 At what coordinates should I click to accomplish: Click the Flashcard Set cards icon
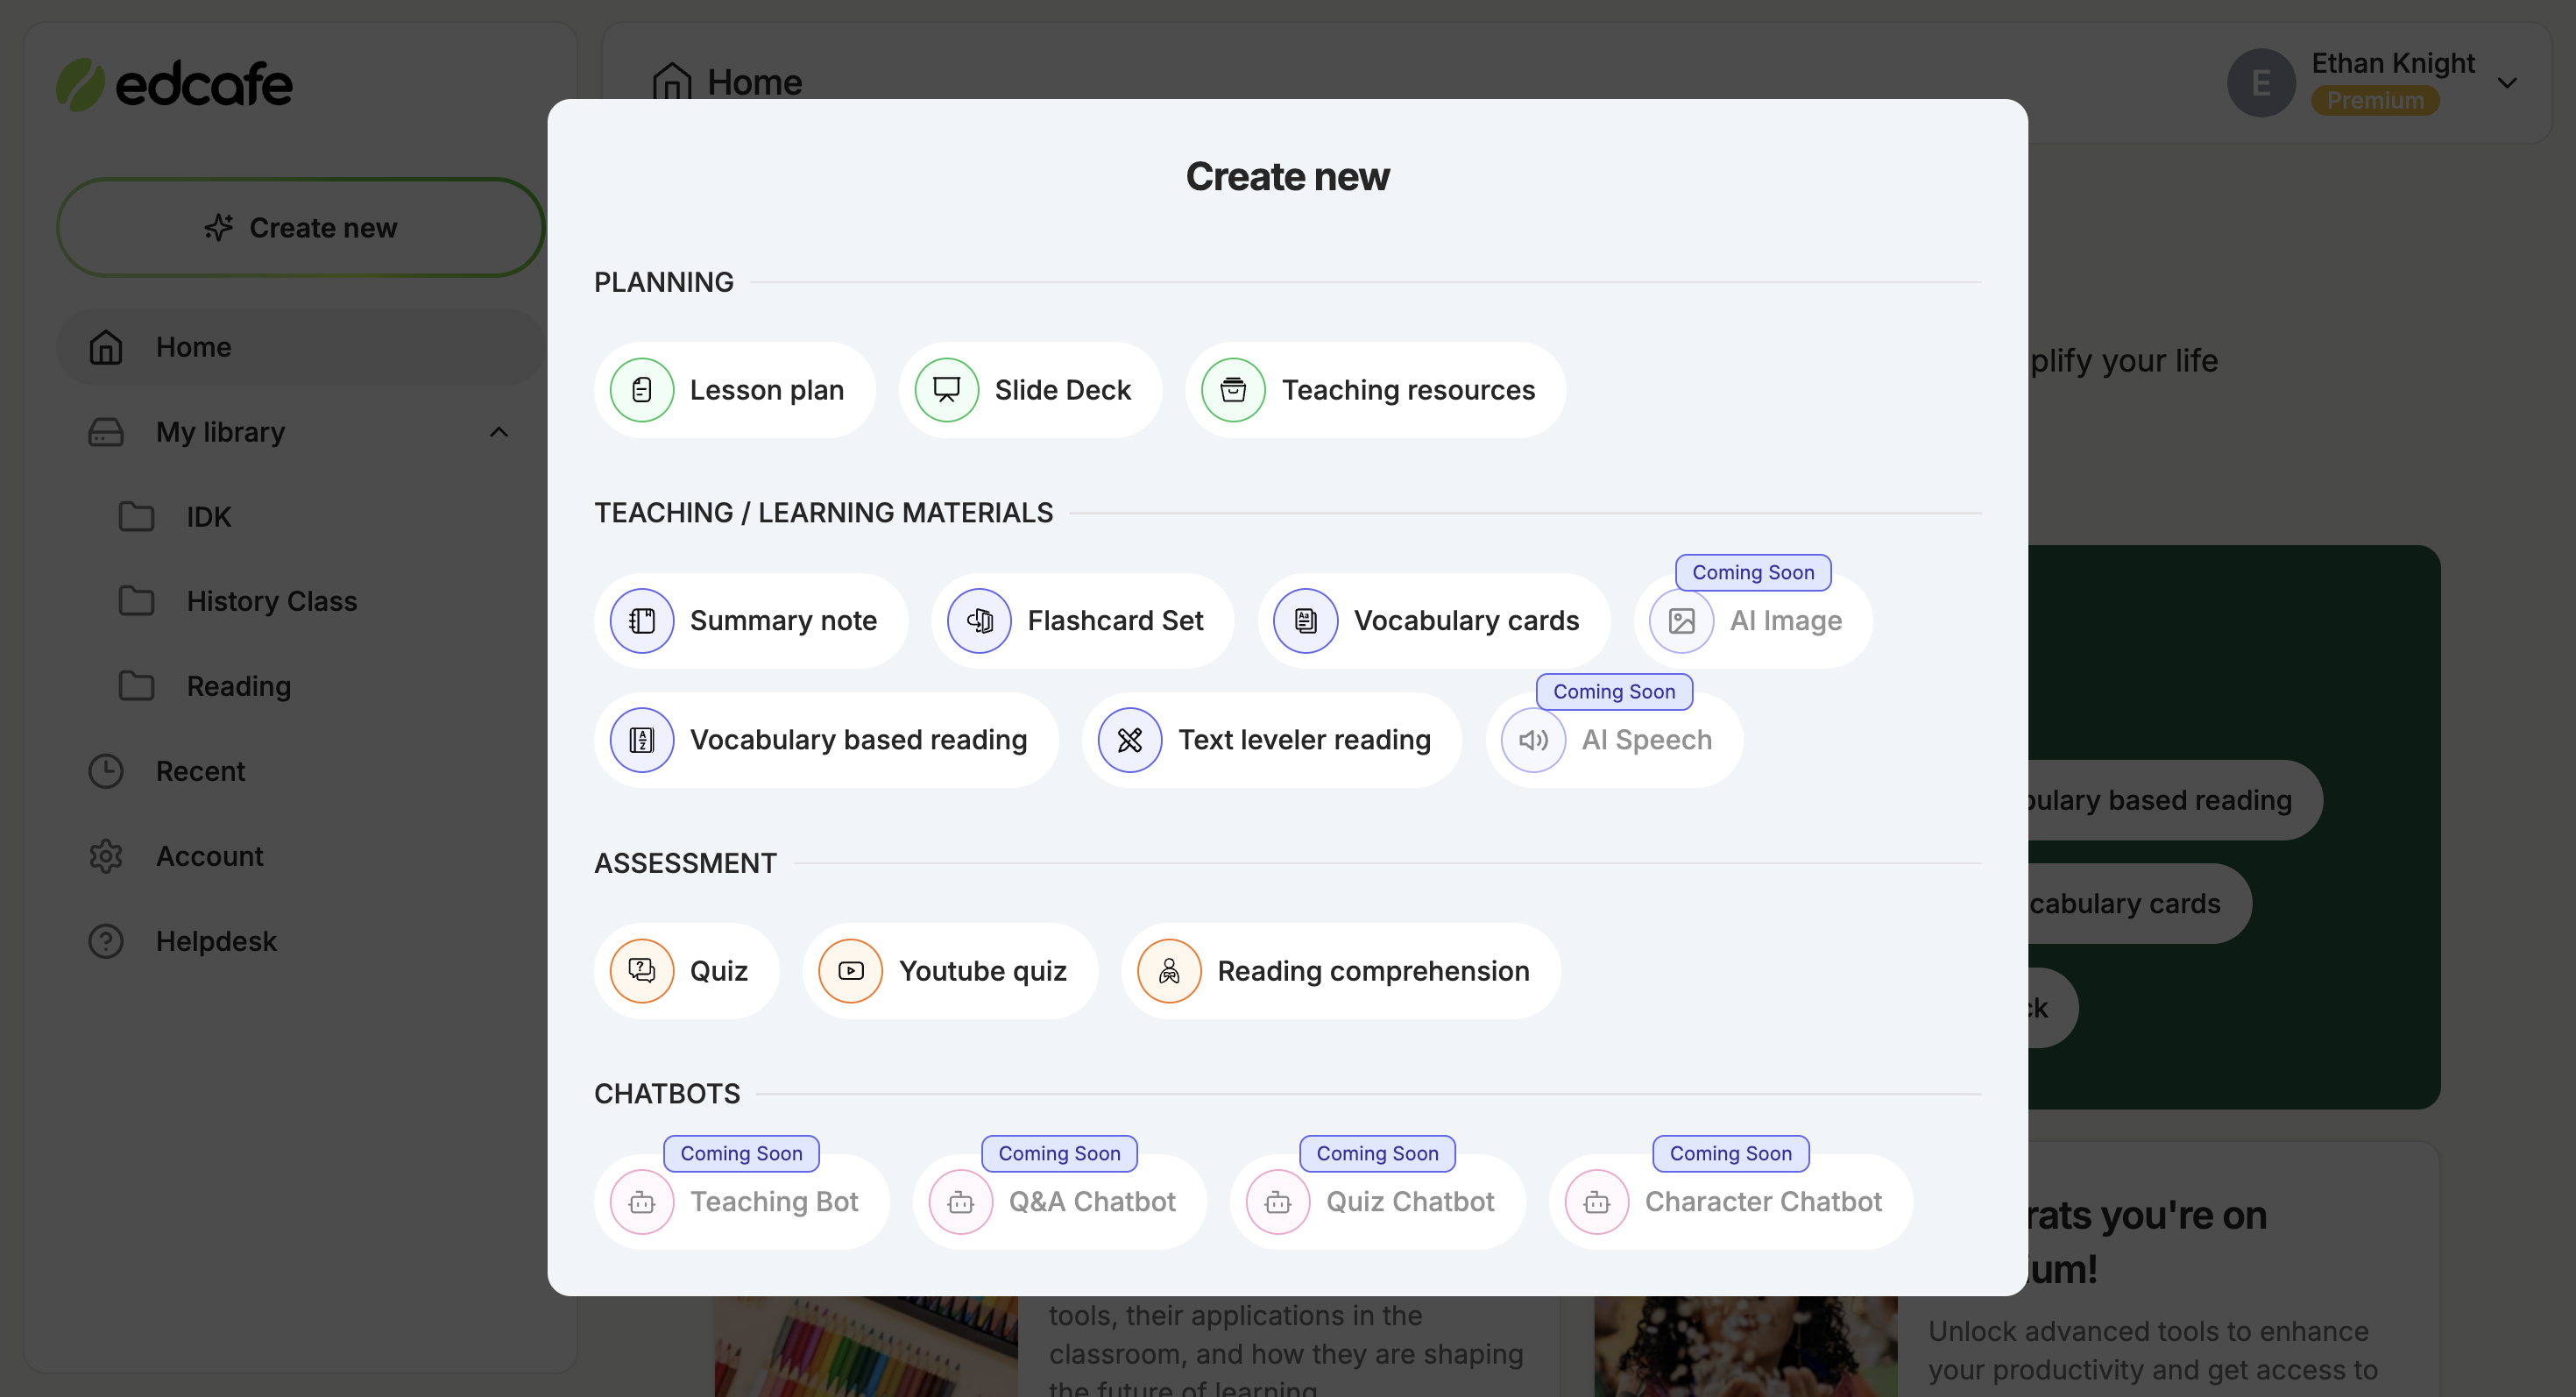[x=979, y=621]
